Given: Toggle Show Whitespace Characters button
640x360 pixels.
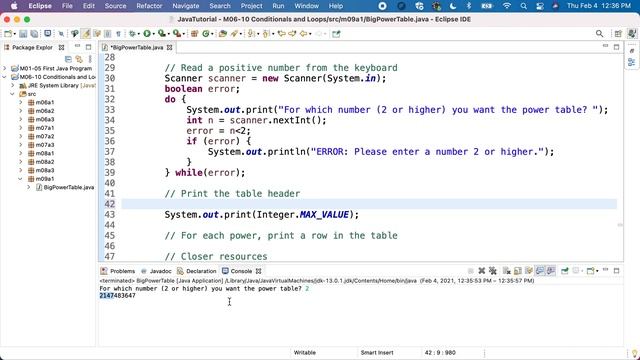Looking at the screenshot, I should coord(118,34).
